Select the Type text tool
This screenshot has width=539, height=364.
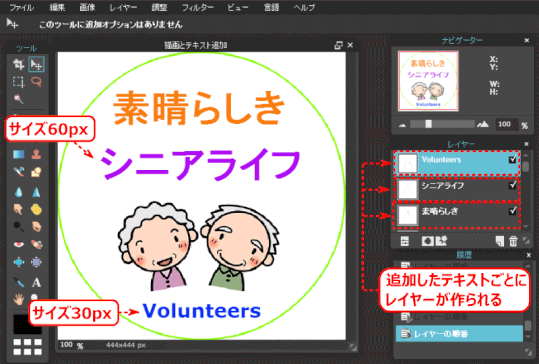click(x=36, y=282)
